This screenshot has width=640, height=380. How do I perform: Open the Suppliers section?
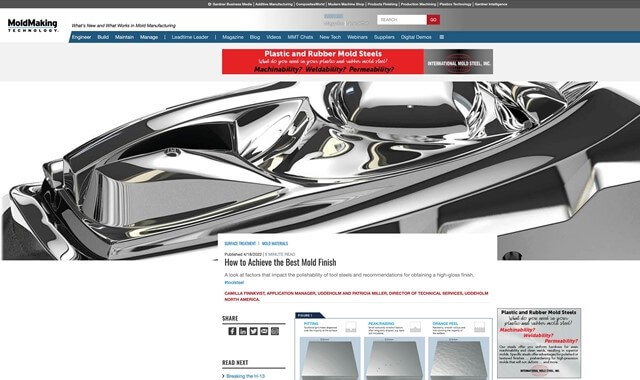click(x=384, y=37)
